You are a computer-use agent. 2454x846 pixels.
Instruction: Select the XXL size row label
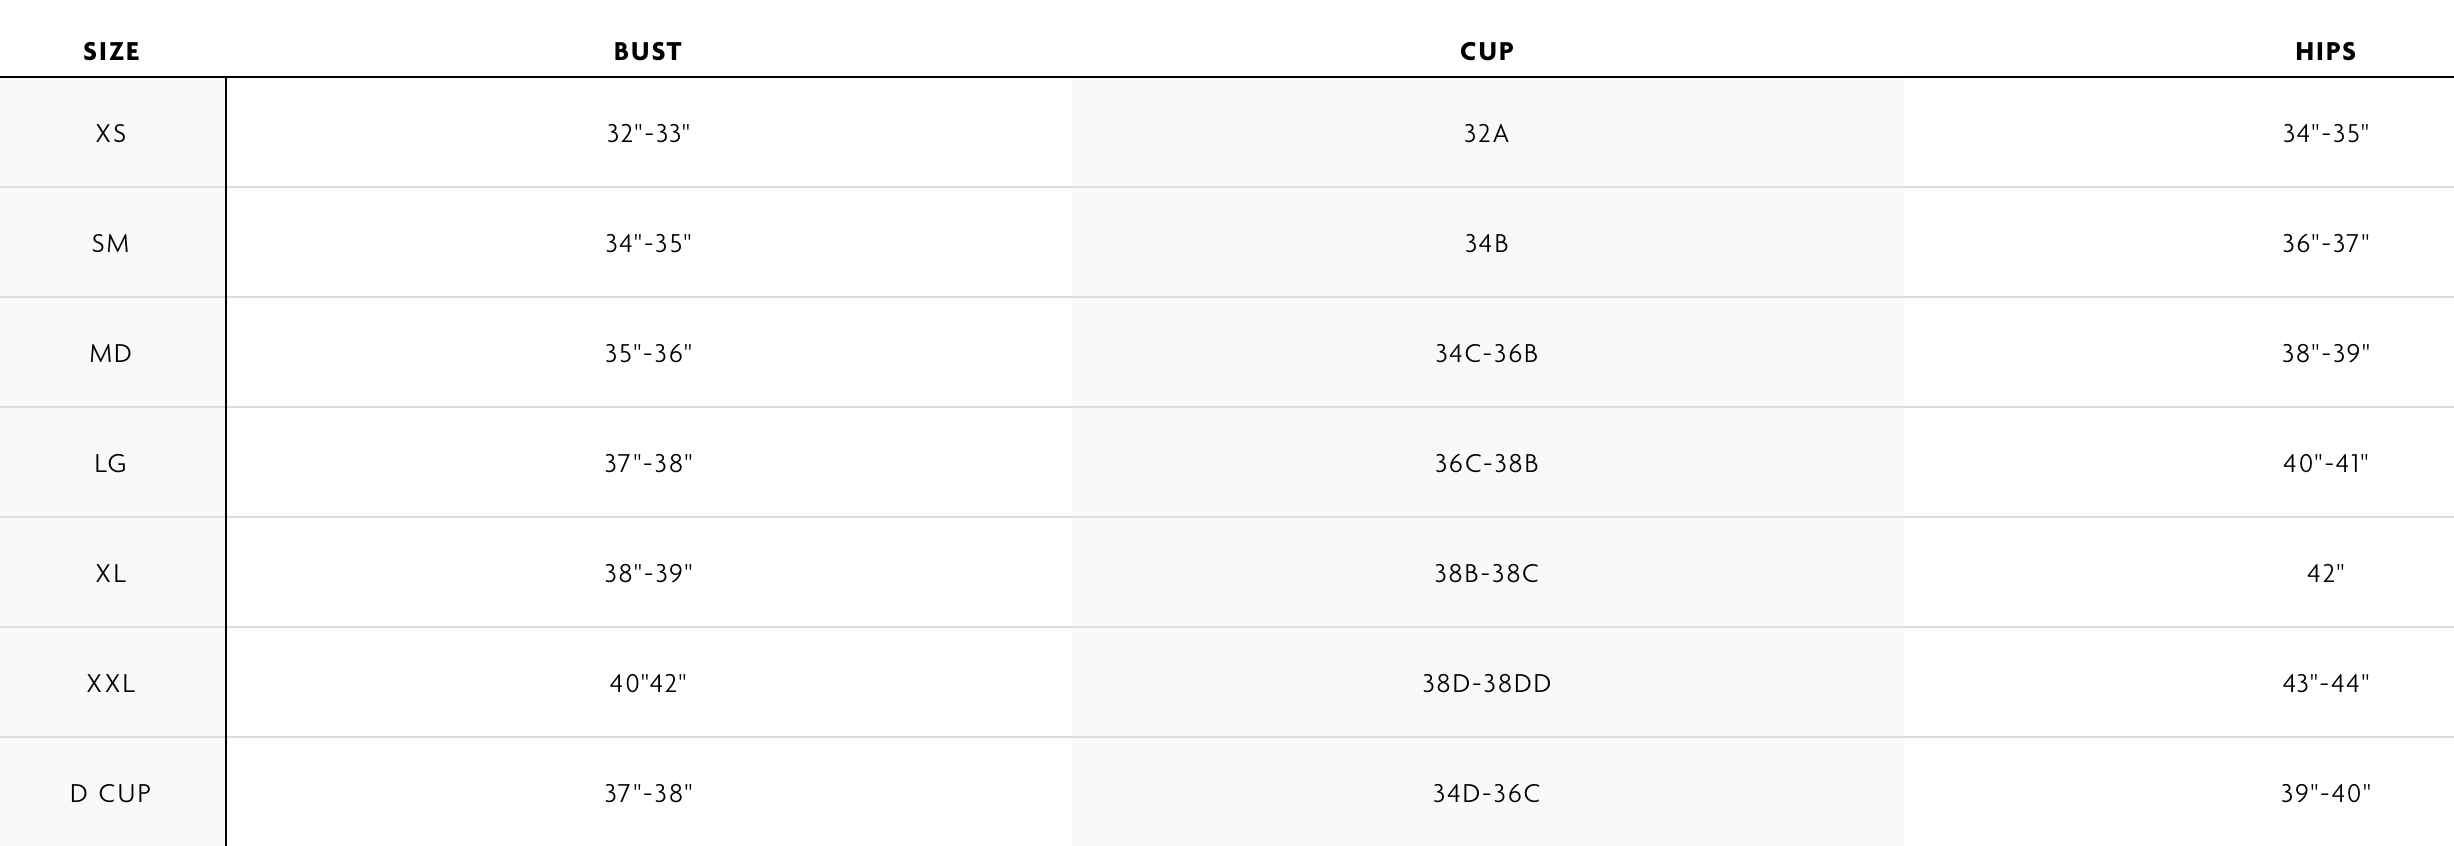(x=111, y=684)
